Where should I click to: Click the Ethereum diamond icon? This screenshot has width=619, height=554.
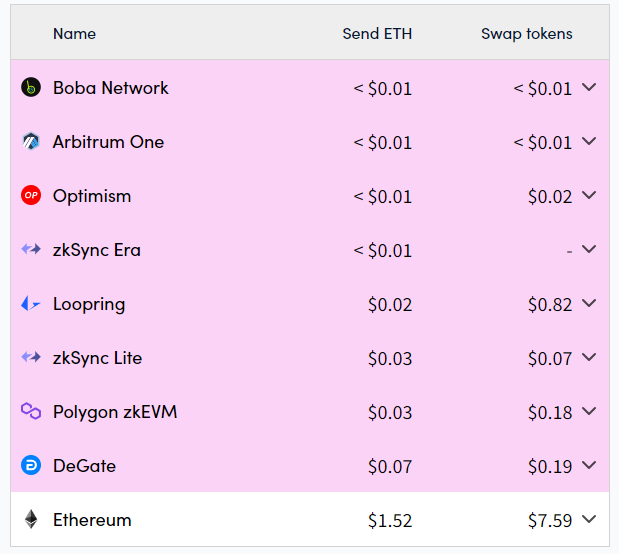click(31, 519)
